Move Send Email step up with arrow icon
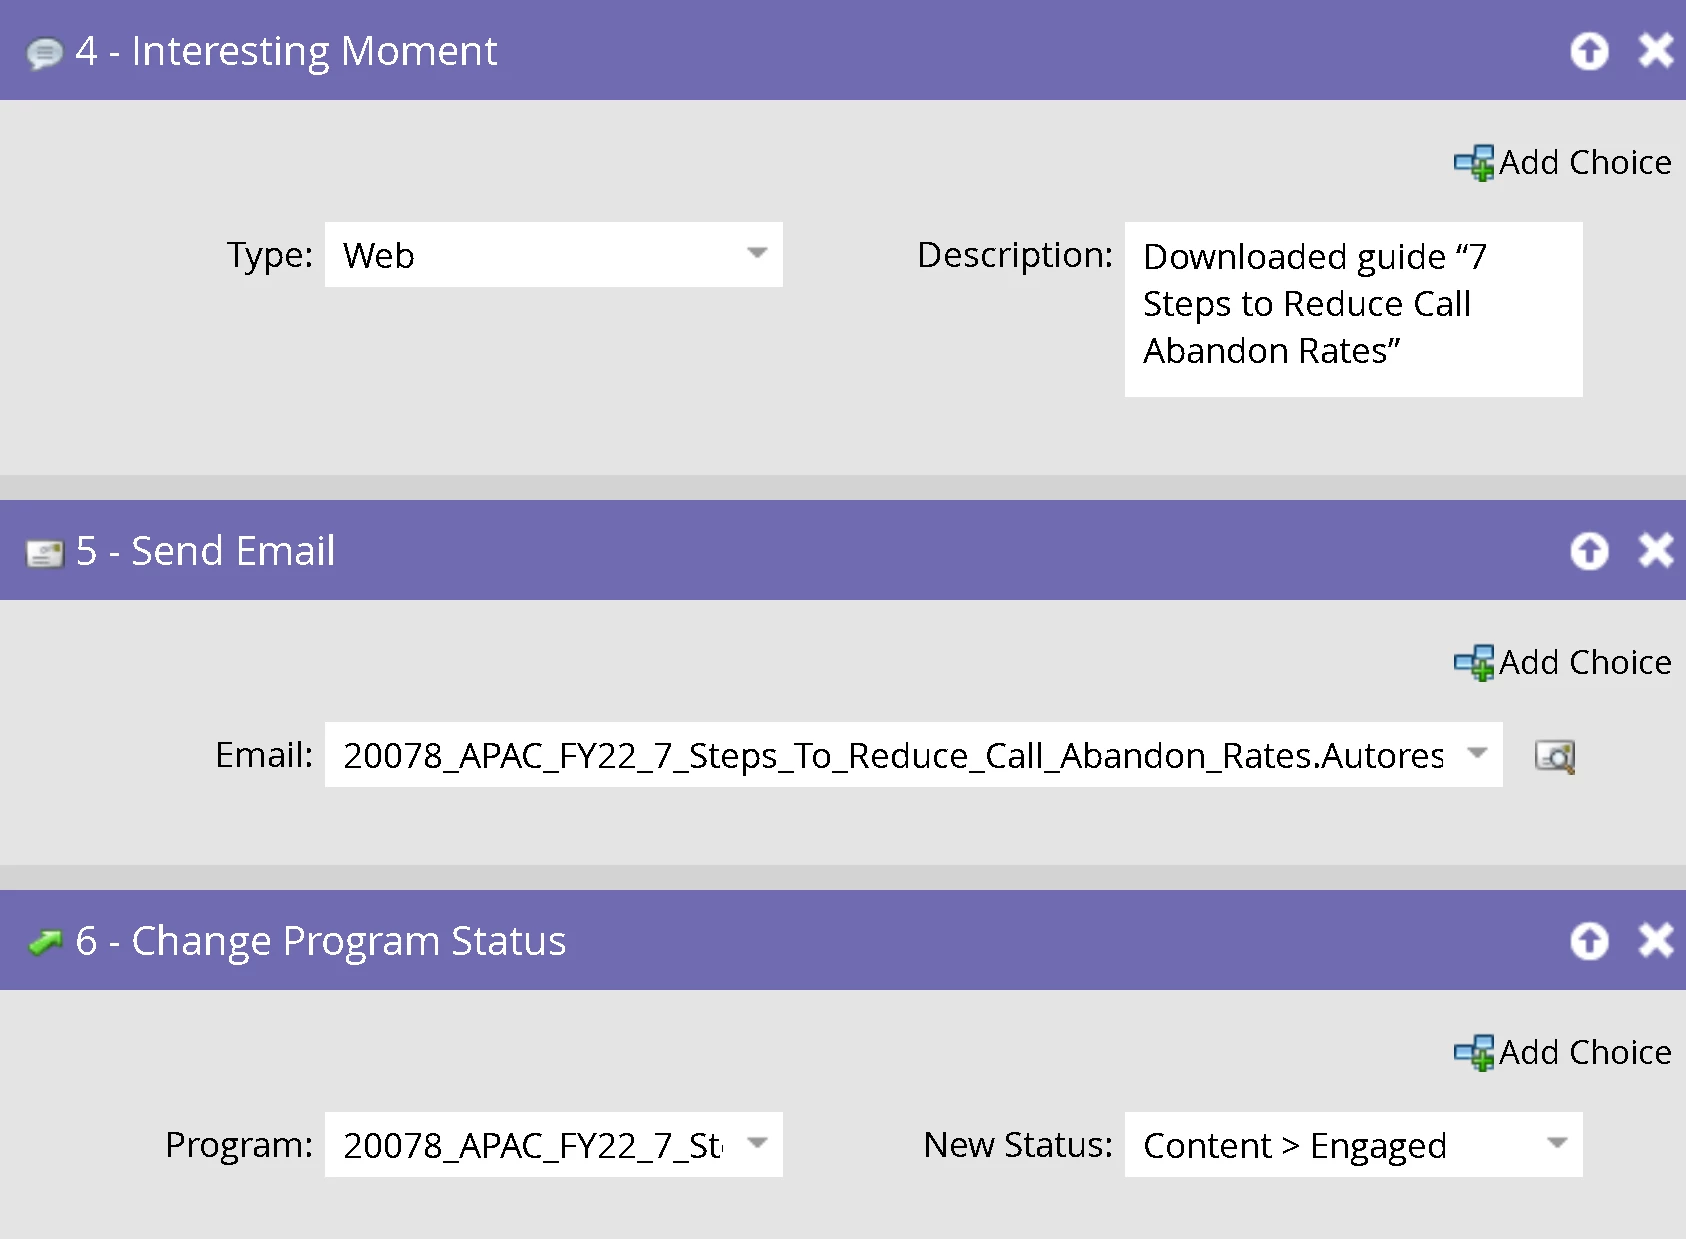 coord(1589,550)
